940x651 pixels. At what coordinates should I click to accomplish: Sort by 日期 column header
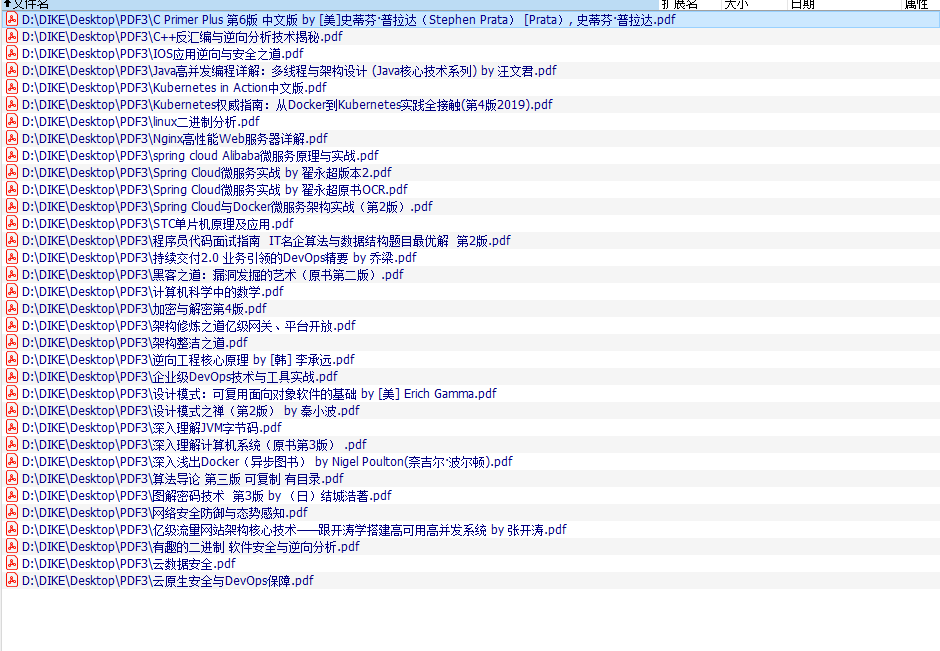pyautogui.click(x=845, y=4)
